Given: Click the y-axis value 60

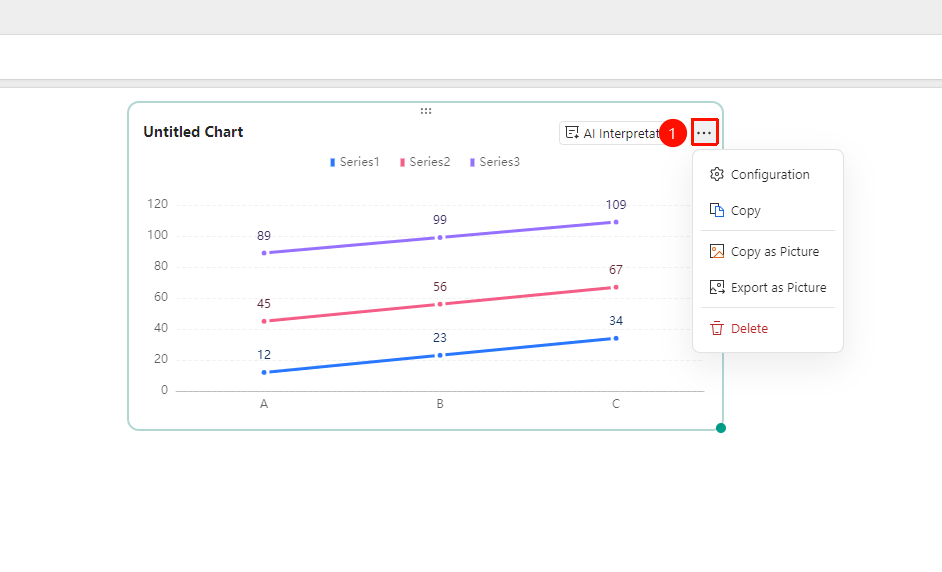Looking at the screenshot, I should (x=160, y=297).
